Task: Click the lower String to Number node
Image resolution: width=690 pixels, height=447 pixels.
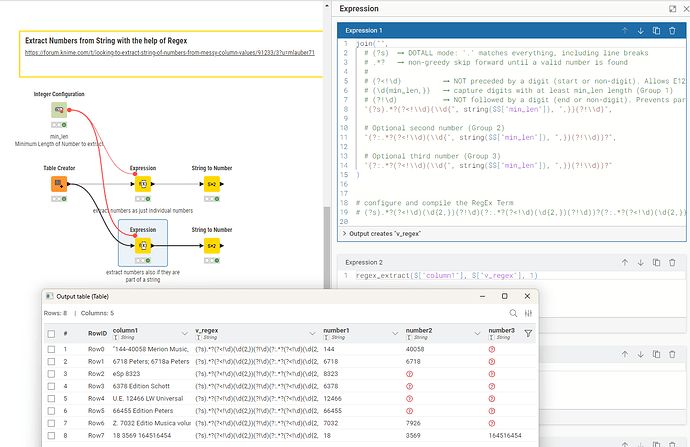Action: 212,245
